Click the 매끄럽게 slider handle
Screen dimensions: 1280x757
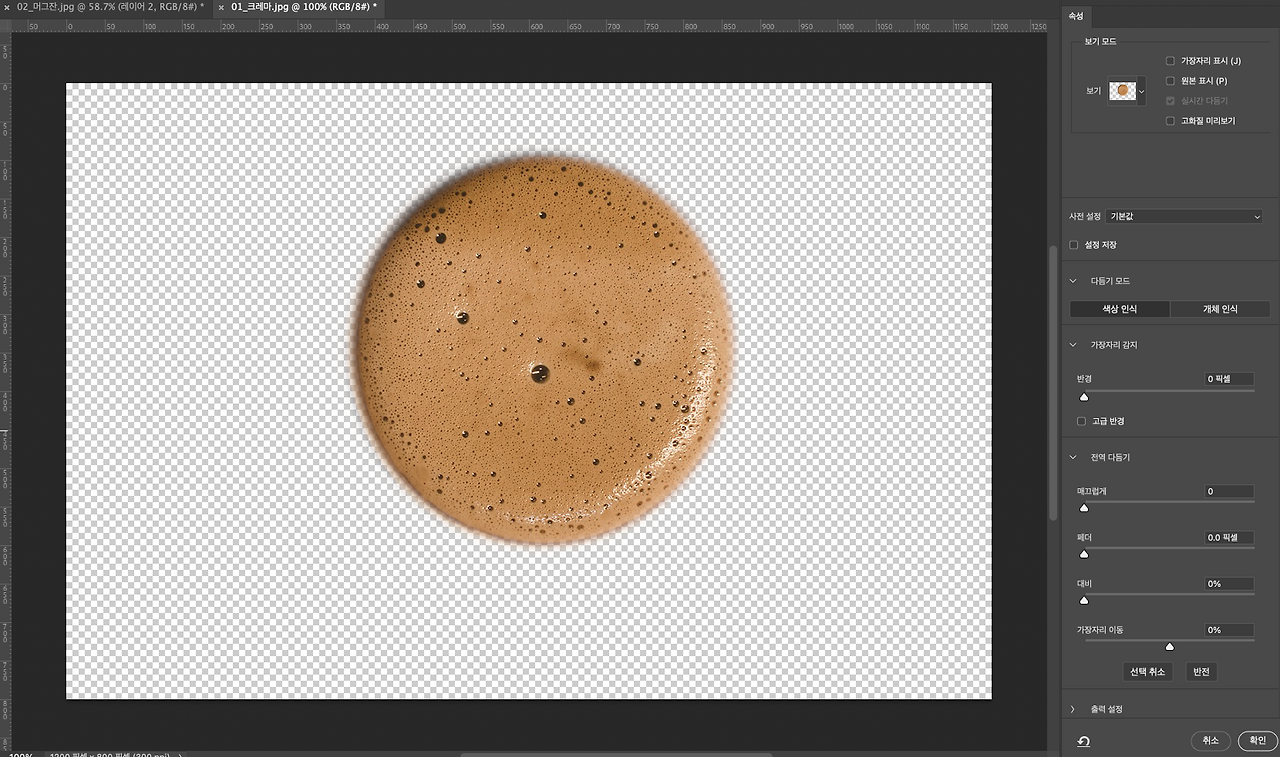1084,508
